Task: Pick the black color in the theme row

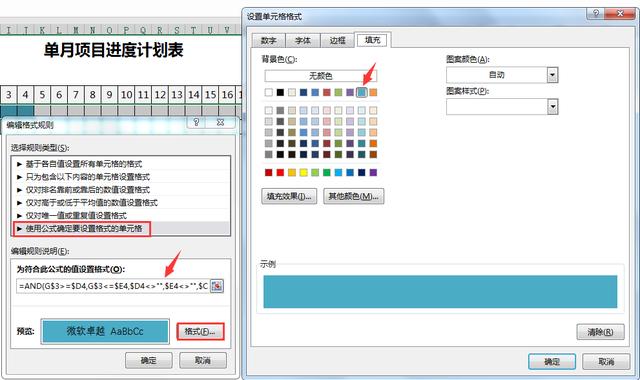Action: [280, 93]
